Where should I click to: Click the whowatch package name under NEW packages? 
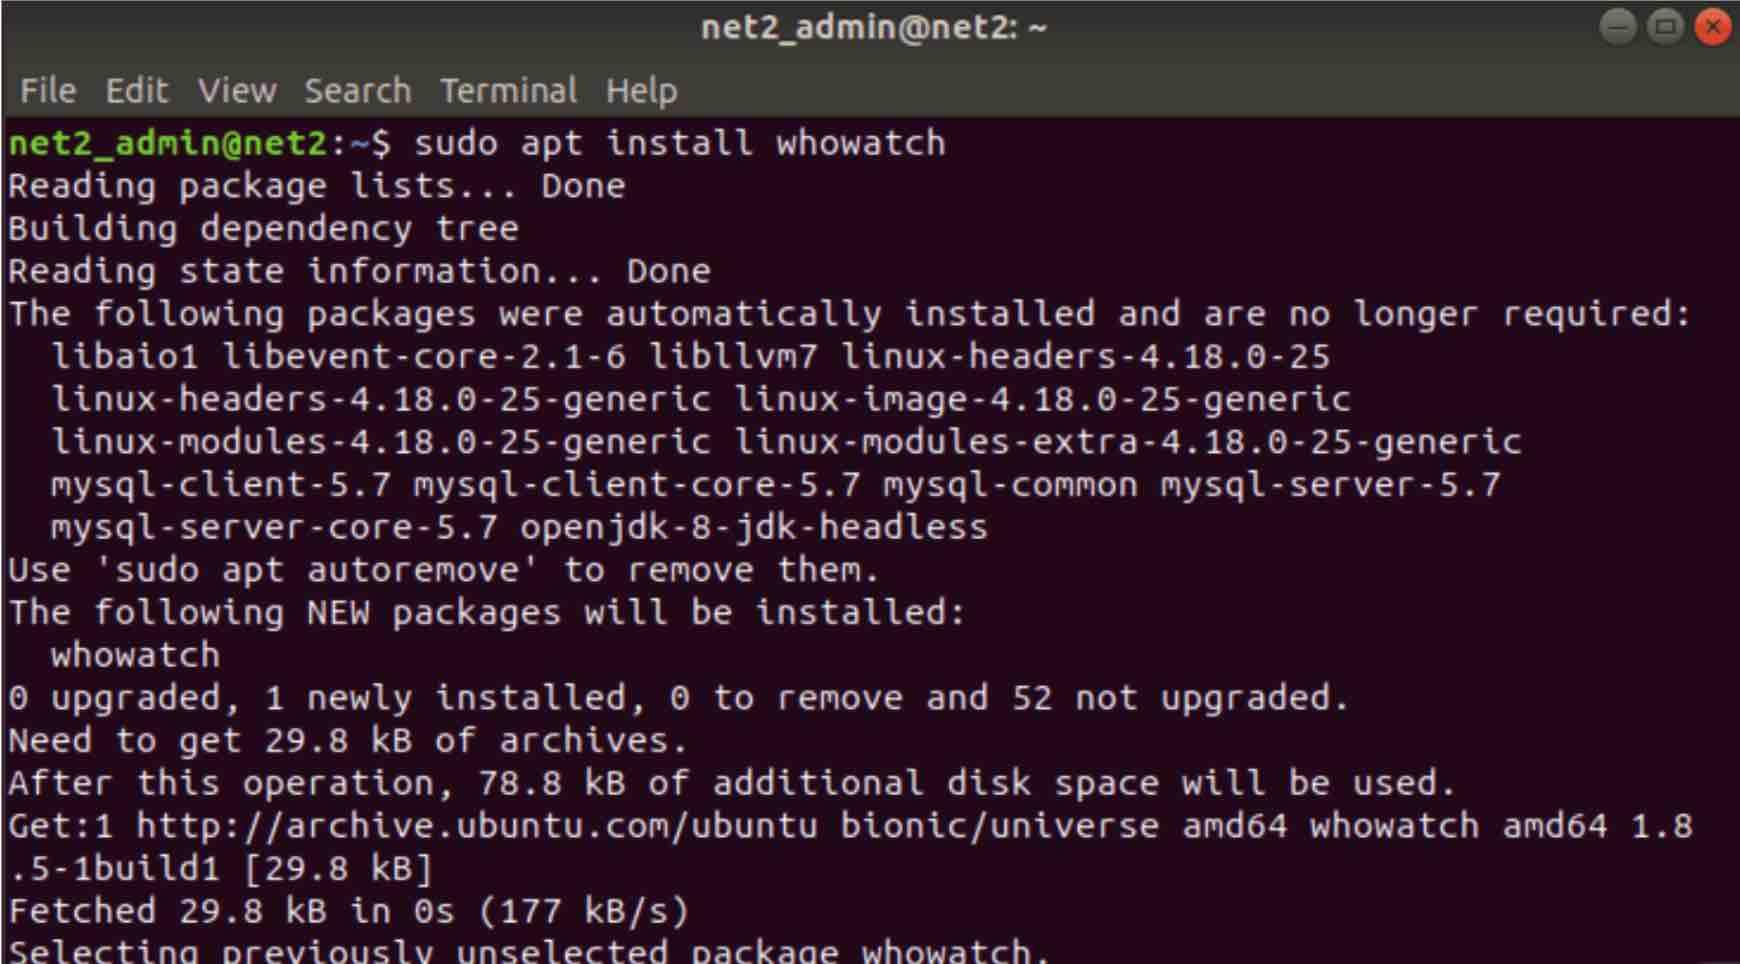136,656
